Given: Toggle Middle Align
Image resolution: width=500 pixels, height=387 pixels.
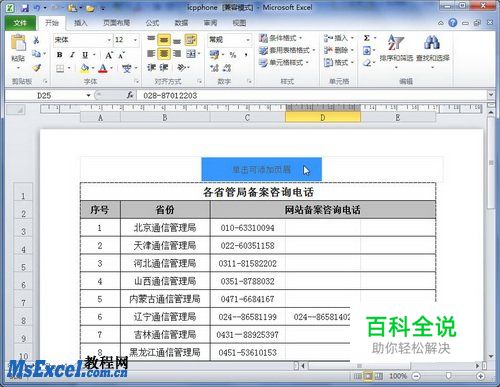Looking at the screenshot, I should tap(164, 40).
